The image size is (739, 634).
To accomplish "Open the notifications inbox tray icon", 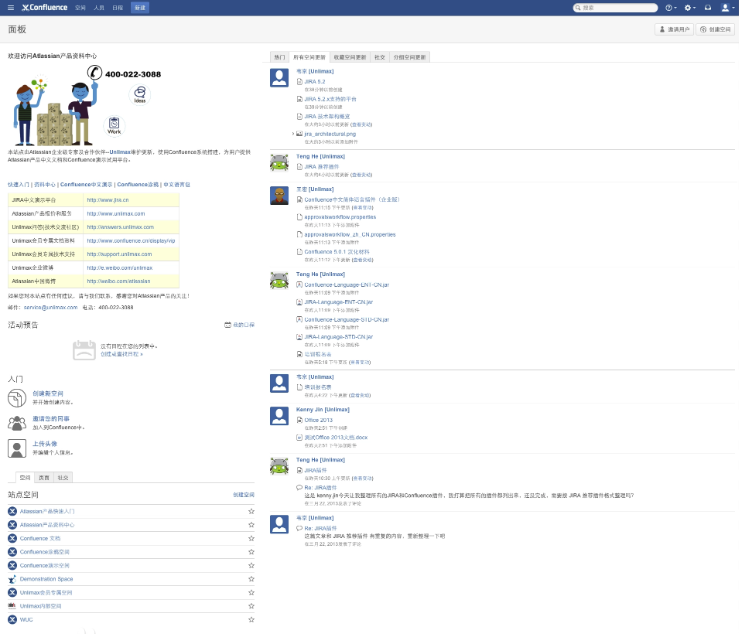I will point(708,8).
